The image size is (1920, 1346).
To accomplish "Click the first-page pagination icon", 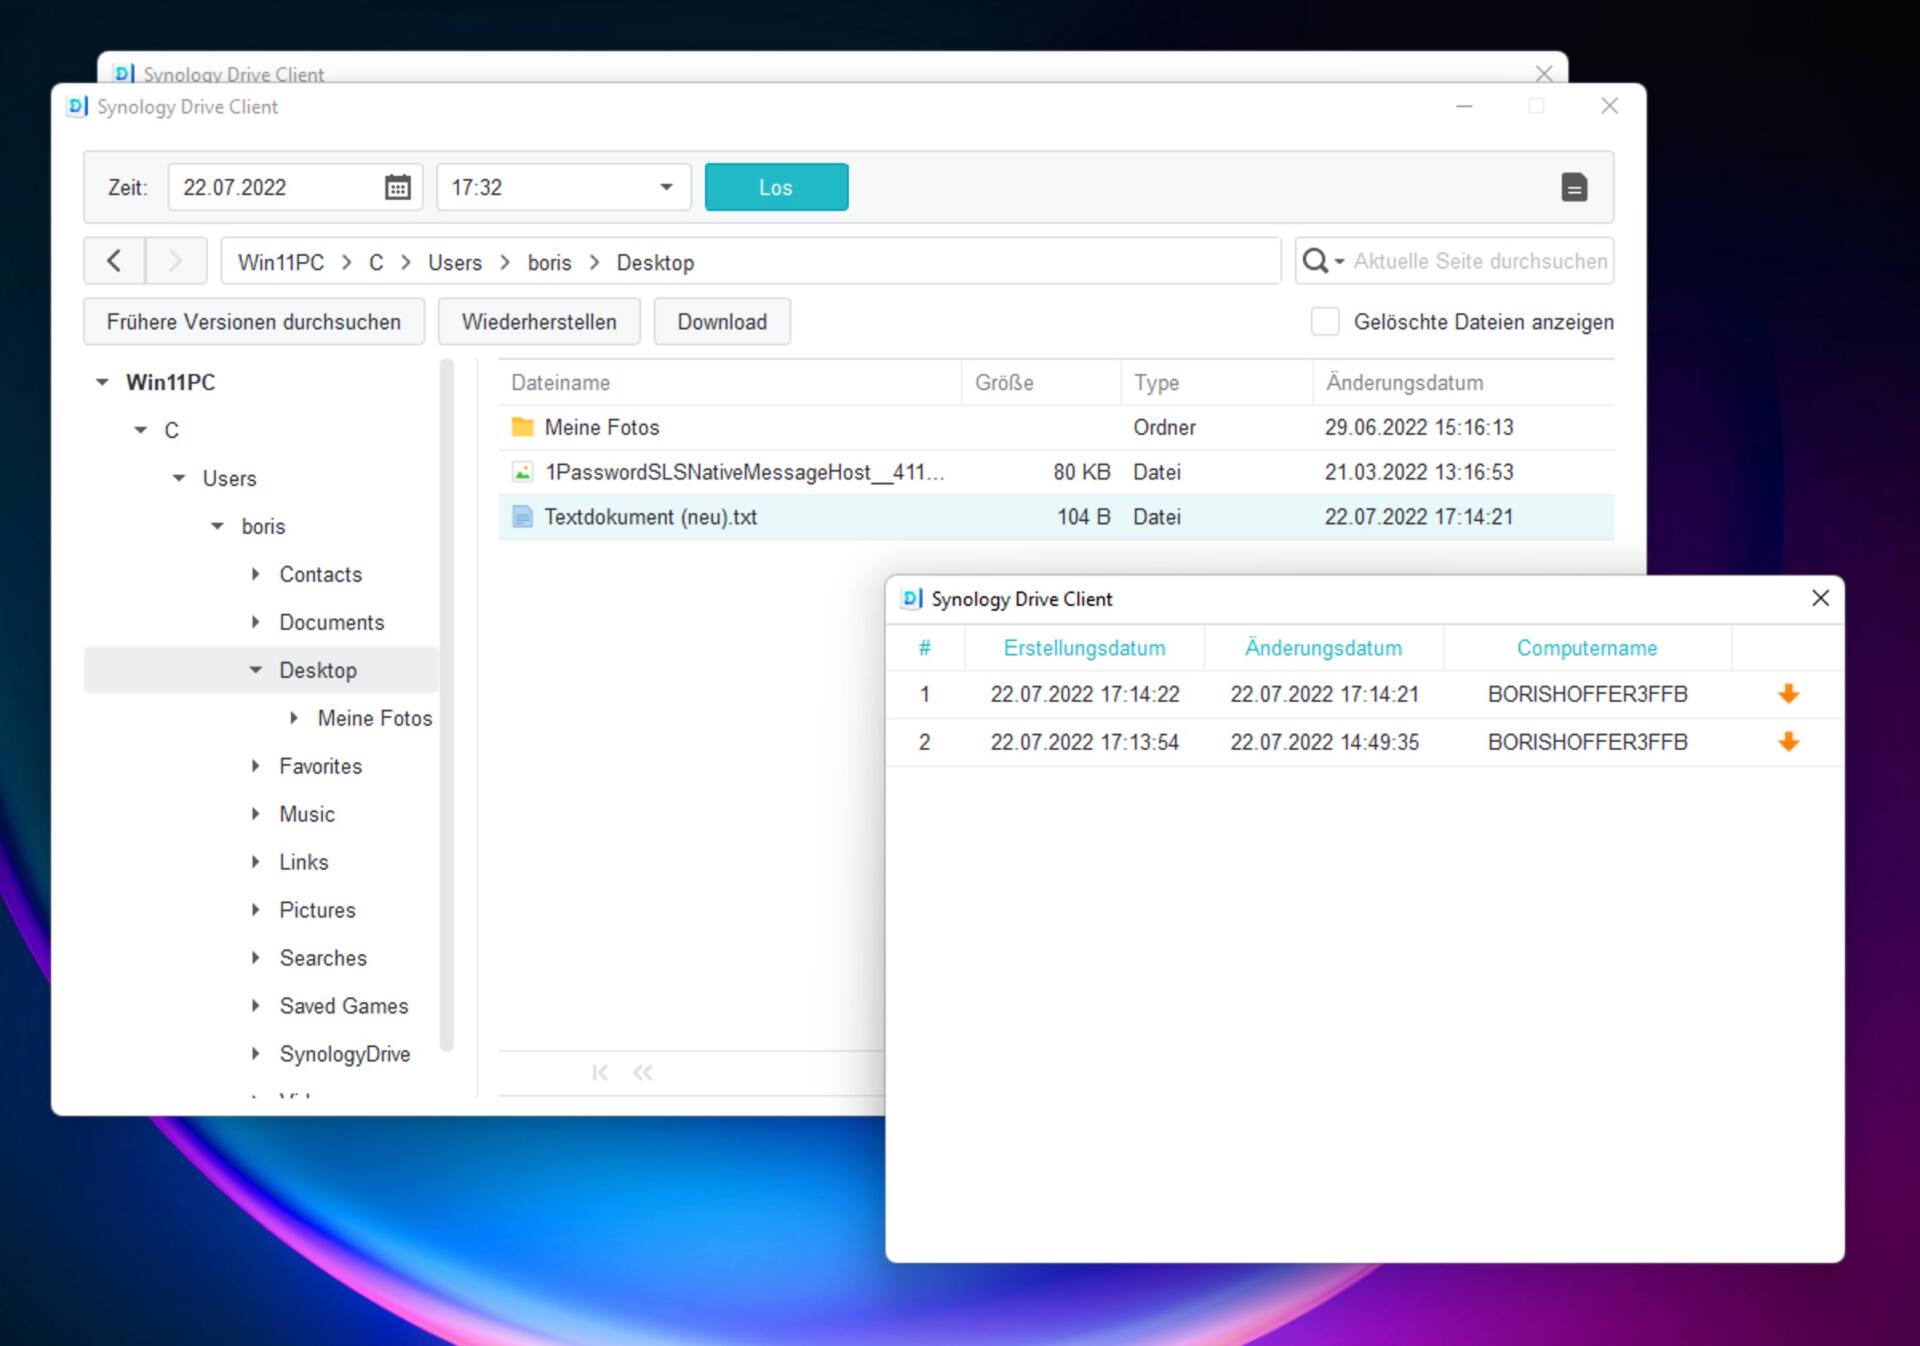I will 600,1072.
